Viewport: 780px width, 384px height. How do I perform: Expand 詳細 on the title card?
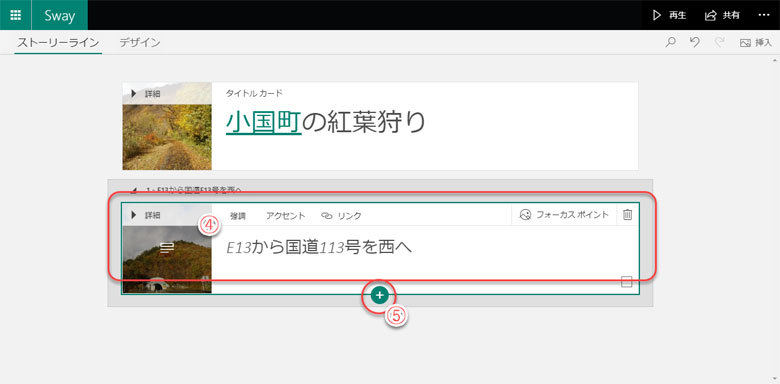(146, 94)
